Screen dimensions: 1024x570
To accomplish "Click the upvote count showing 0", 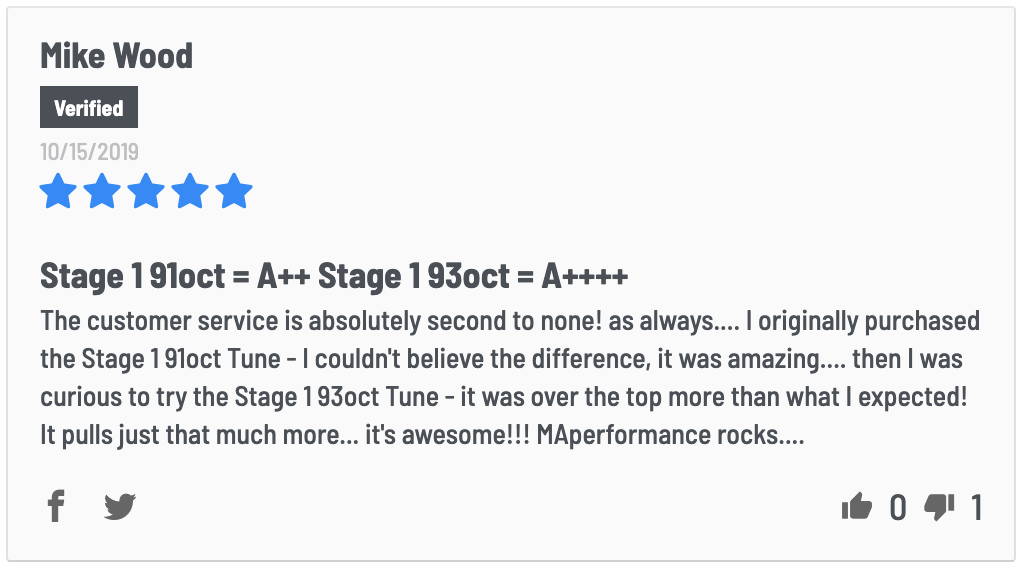I will tap(898, 507).
